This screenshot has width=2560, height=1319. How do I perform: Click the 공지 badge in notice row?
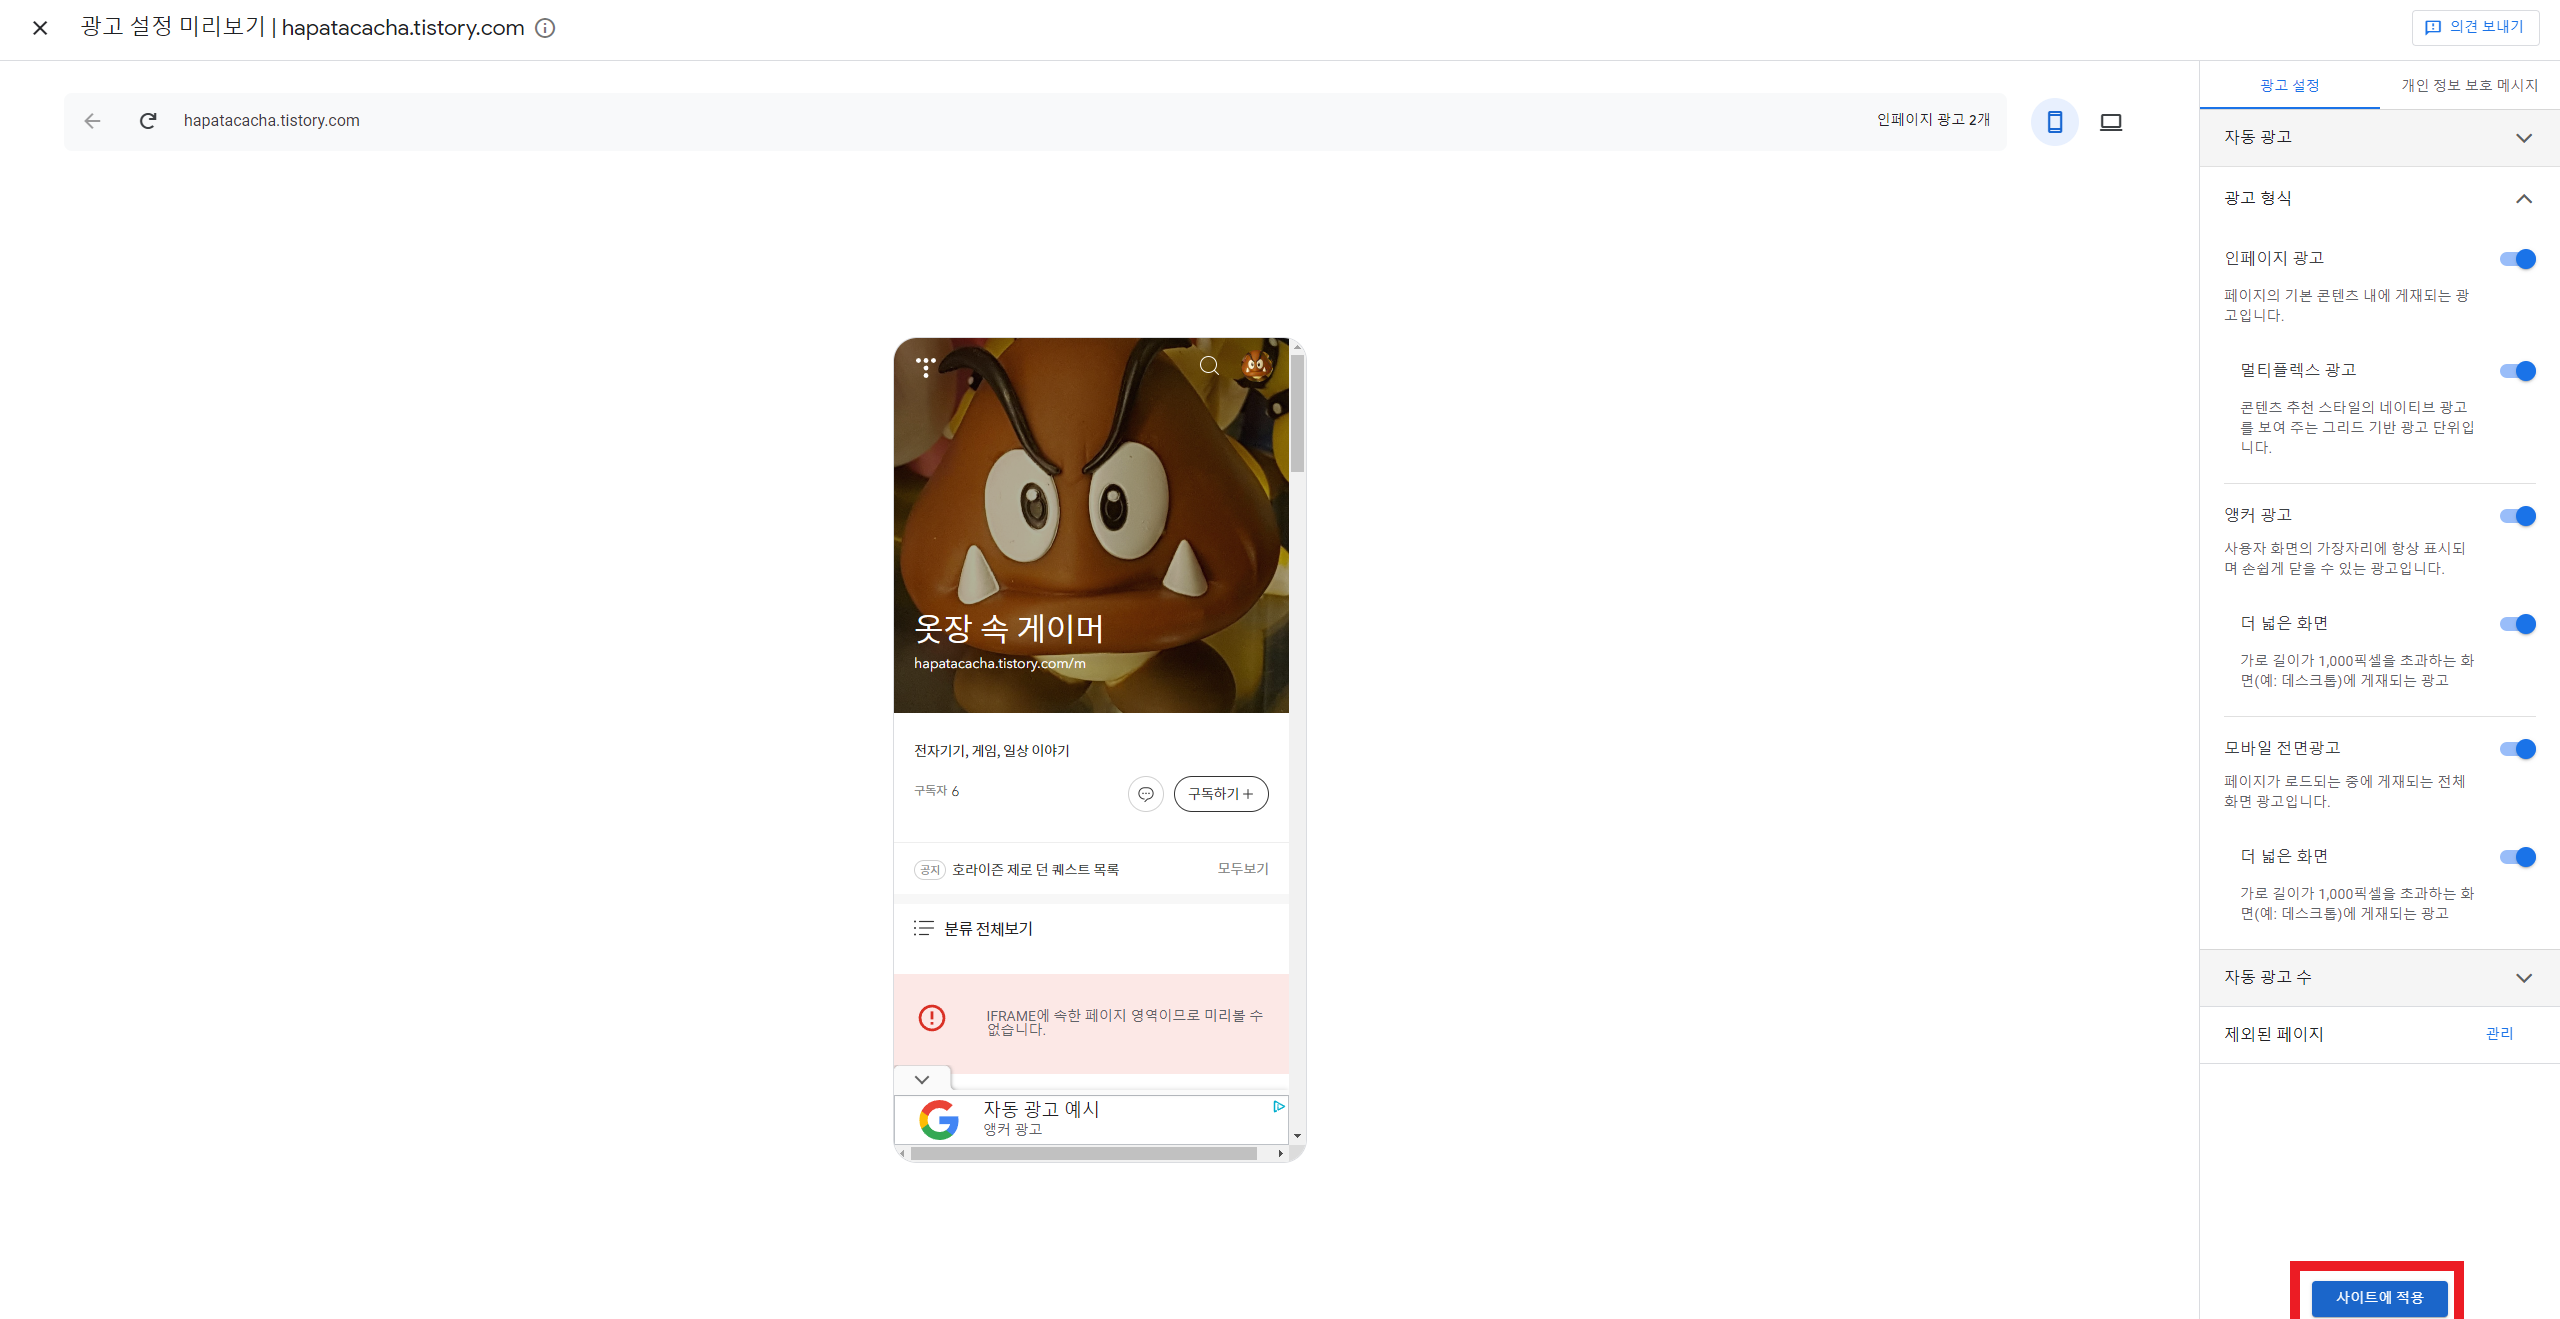pos(930,870)
